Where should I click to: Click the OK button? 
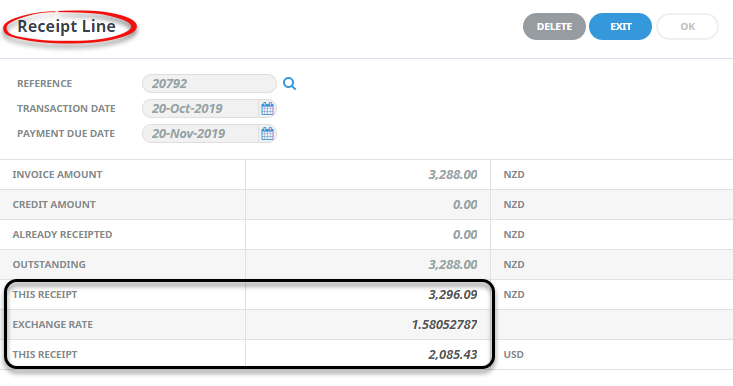tap(687, 27)
